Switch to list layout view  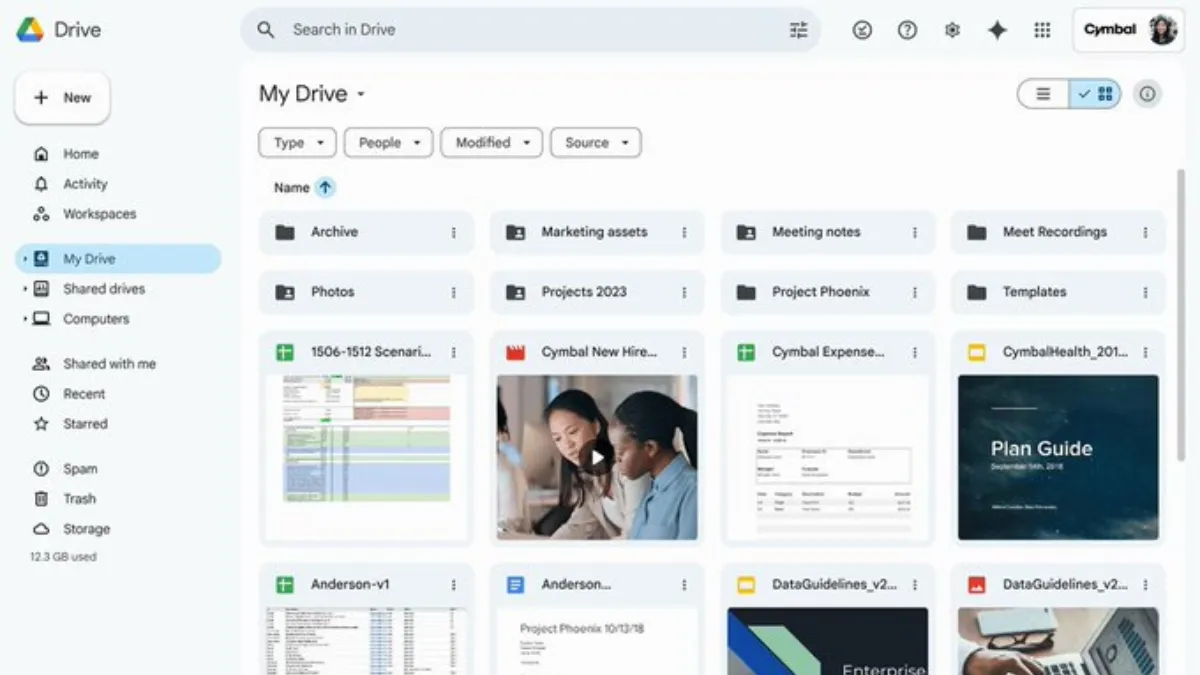1043,94
